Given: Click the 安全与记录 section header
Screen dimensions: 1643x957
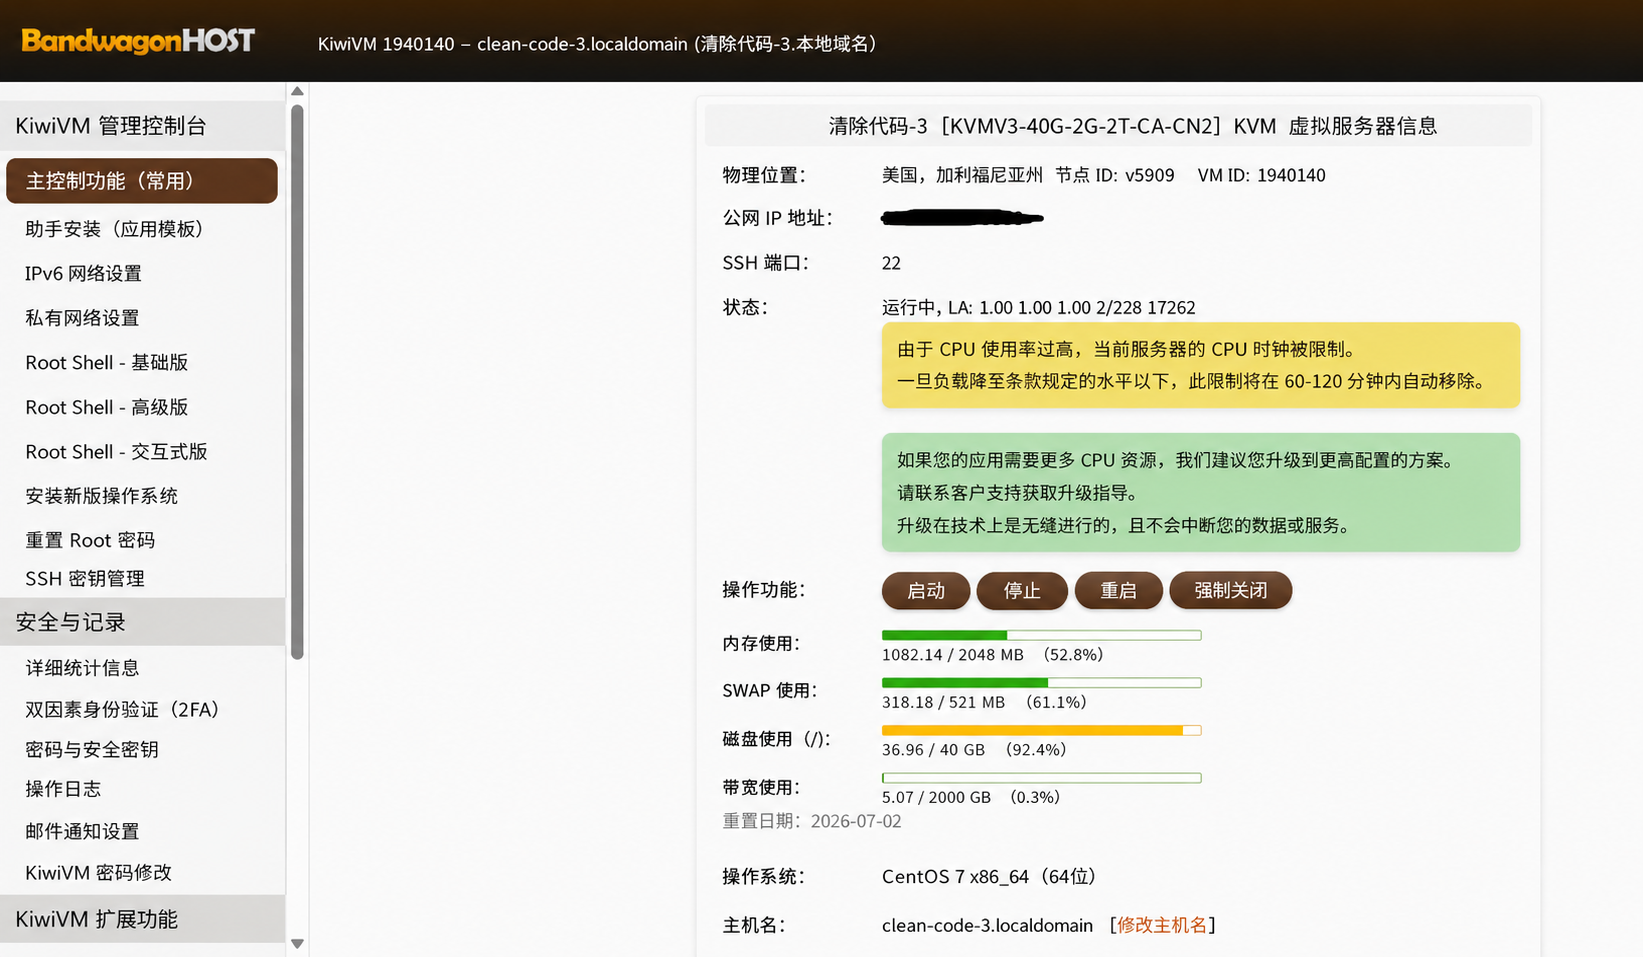Looking at the screenshot, I should tap(142, 622).
